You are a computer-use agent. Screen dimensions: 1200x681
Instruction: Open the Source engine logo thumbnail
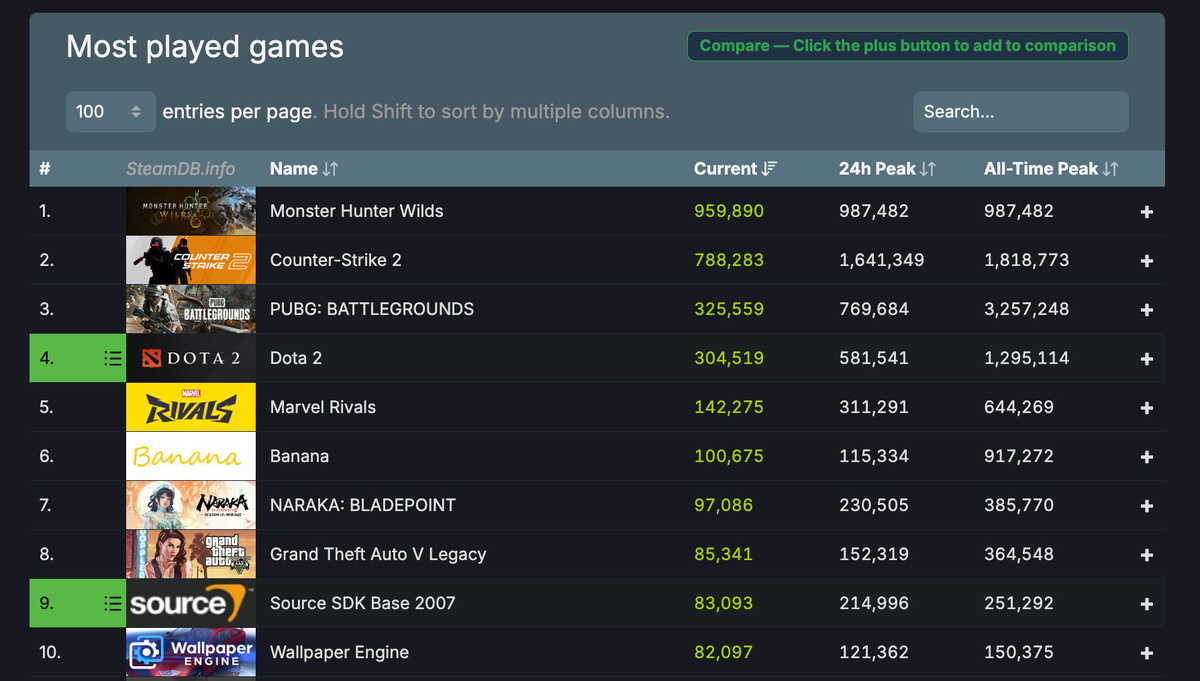(x=191, y=603)
